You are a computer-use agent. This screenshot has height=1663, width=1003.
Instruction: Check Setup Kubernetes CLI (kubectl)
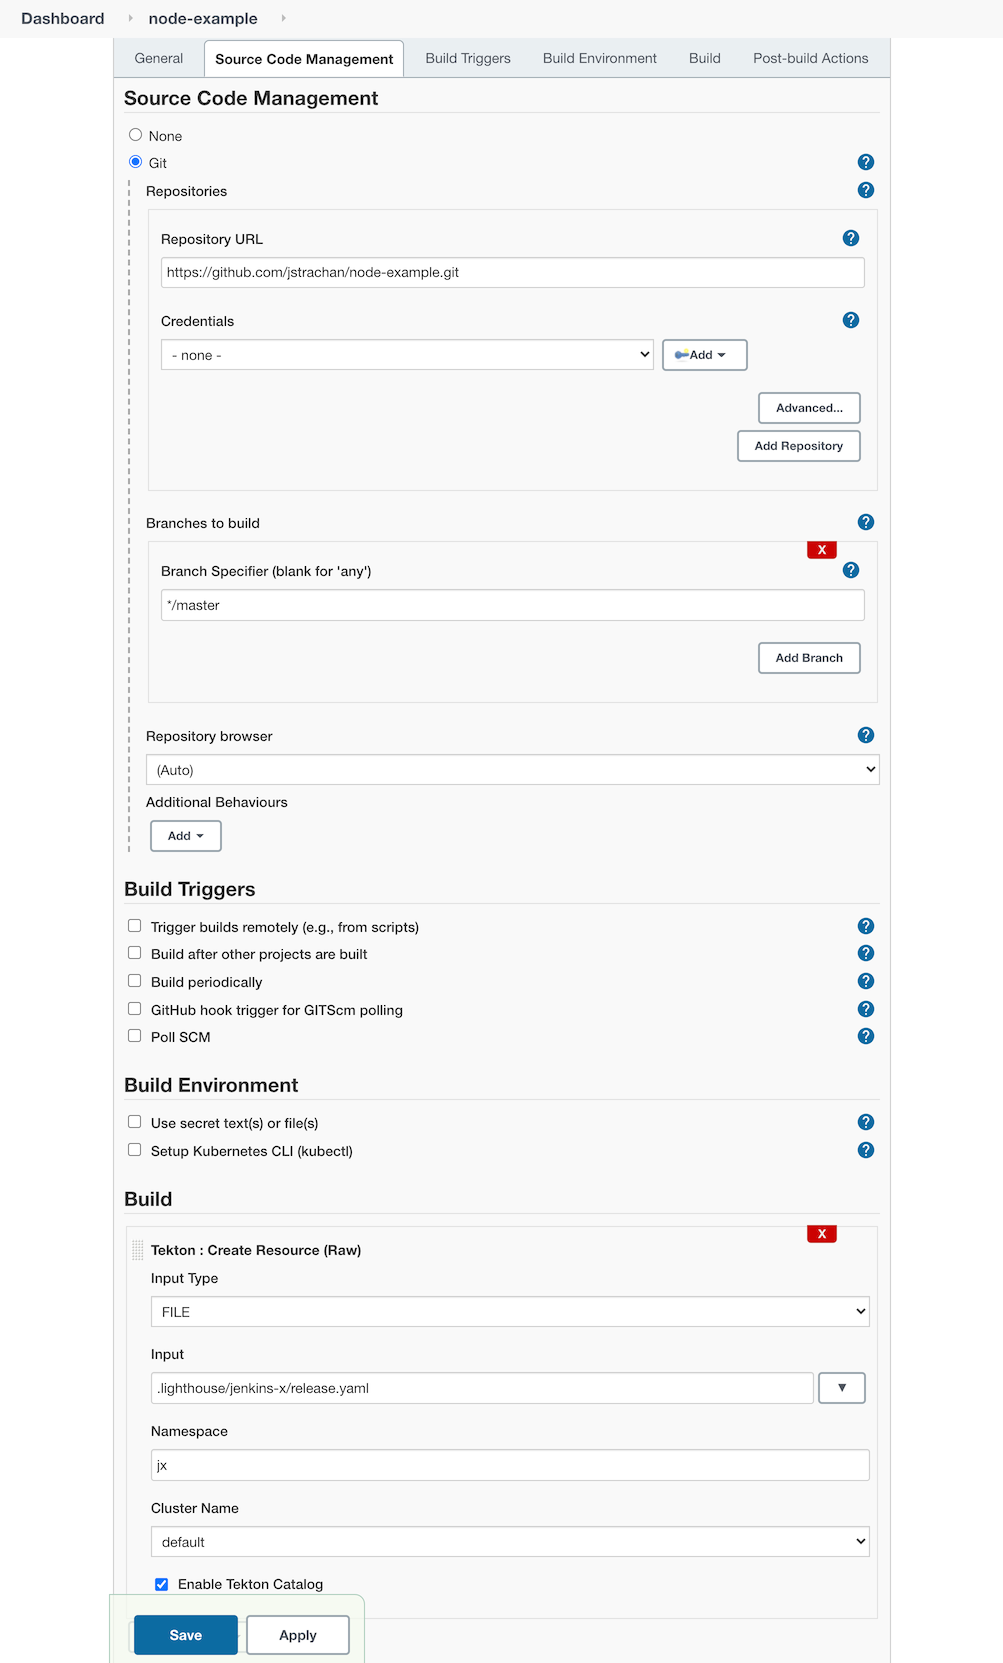[x=135, y=1150]
